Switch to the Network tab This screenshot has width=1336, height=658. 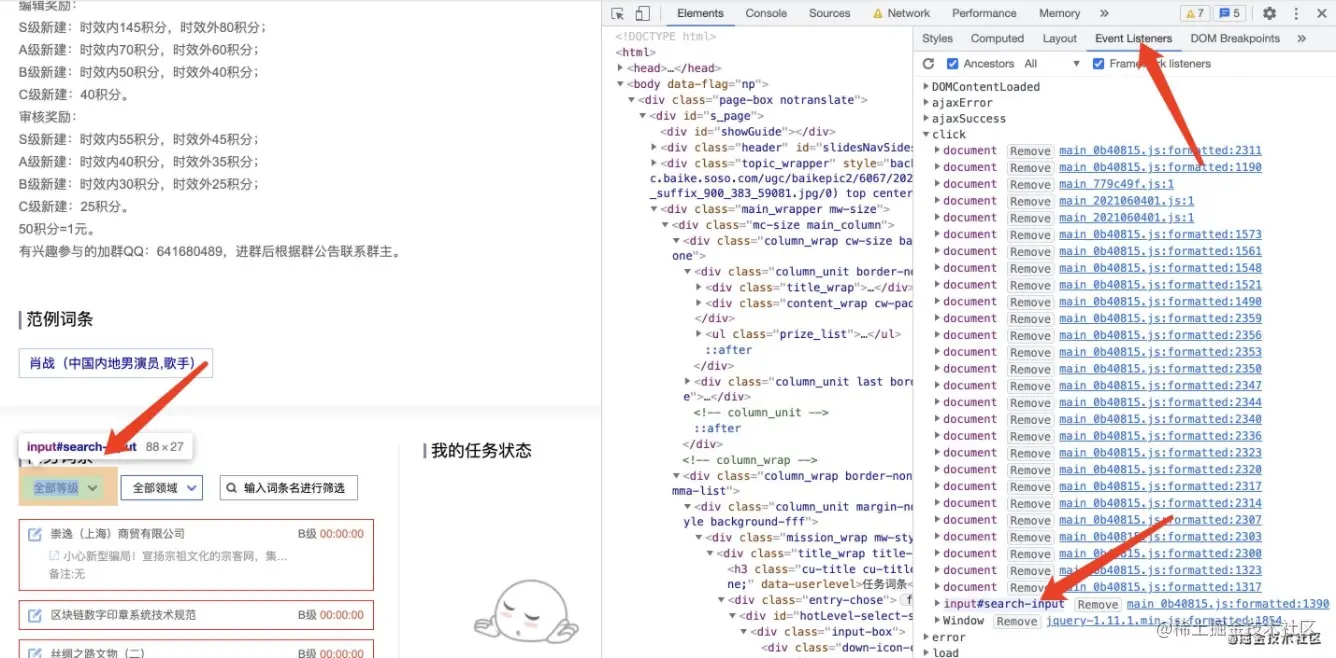pyautogui.click(x=901, y=13)
